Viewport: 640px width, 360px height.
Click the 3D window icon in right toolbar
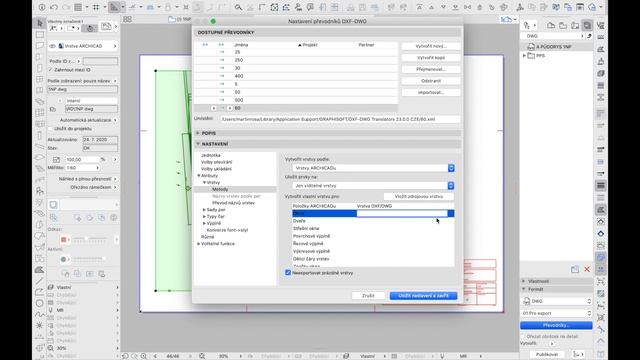tap(601, 73)
